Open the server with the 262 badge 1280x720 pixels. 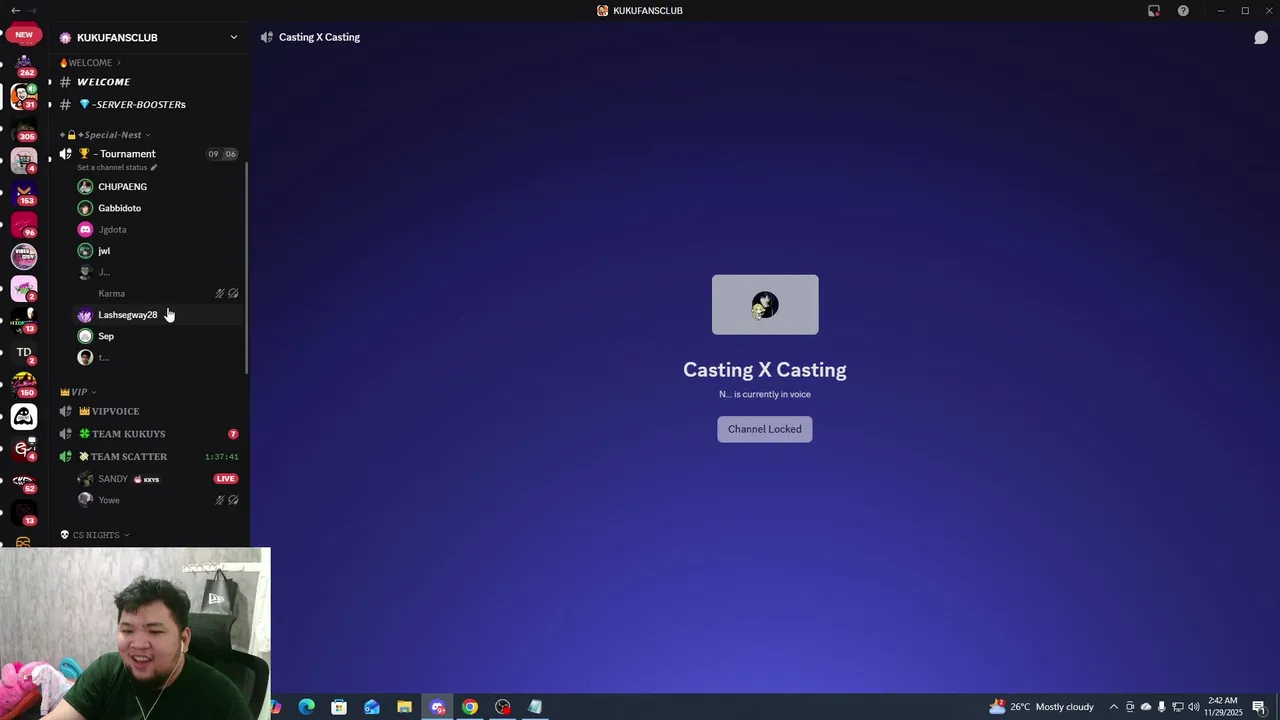point(24,65)
